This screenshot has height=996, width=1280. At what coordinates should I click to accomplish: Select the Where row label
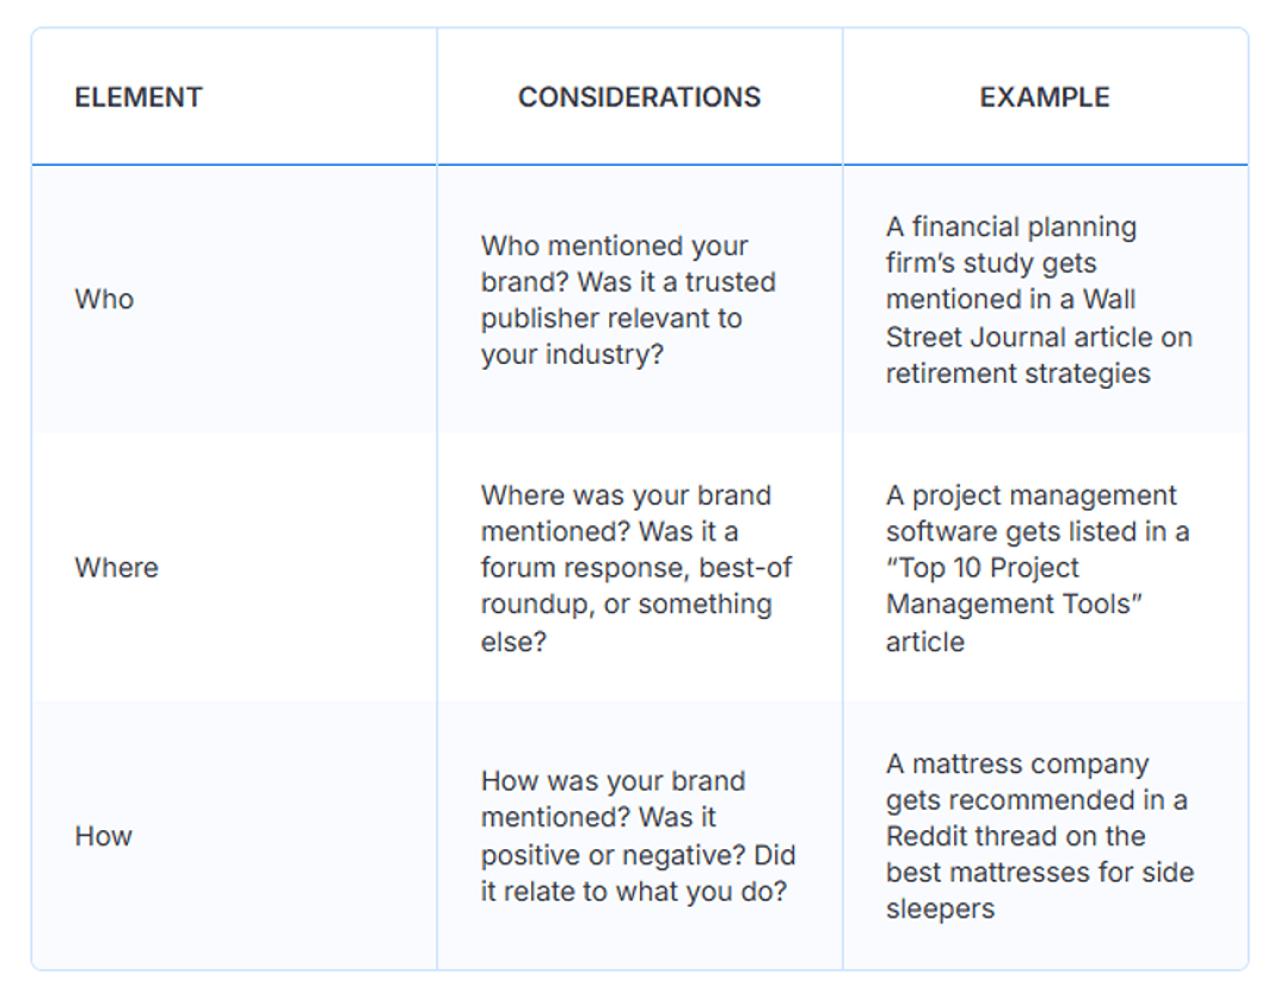coord(116,567)
